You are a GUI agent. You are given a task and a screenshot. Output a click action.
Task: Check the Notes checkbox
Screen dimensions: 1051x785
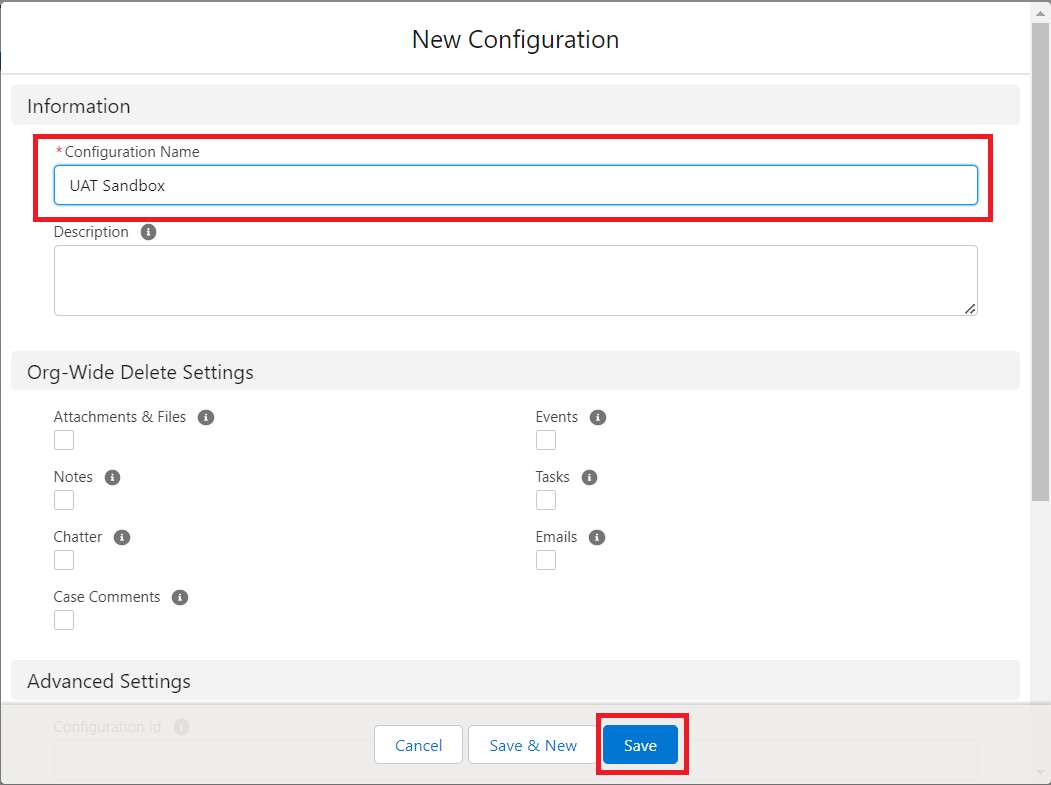coord(63,500)
